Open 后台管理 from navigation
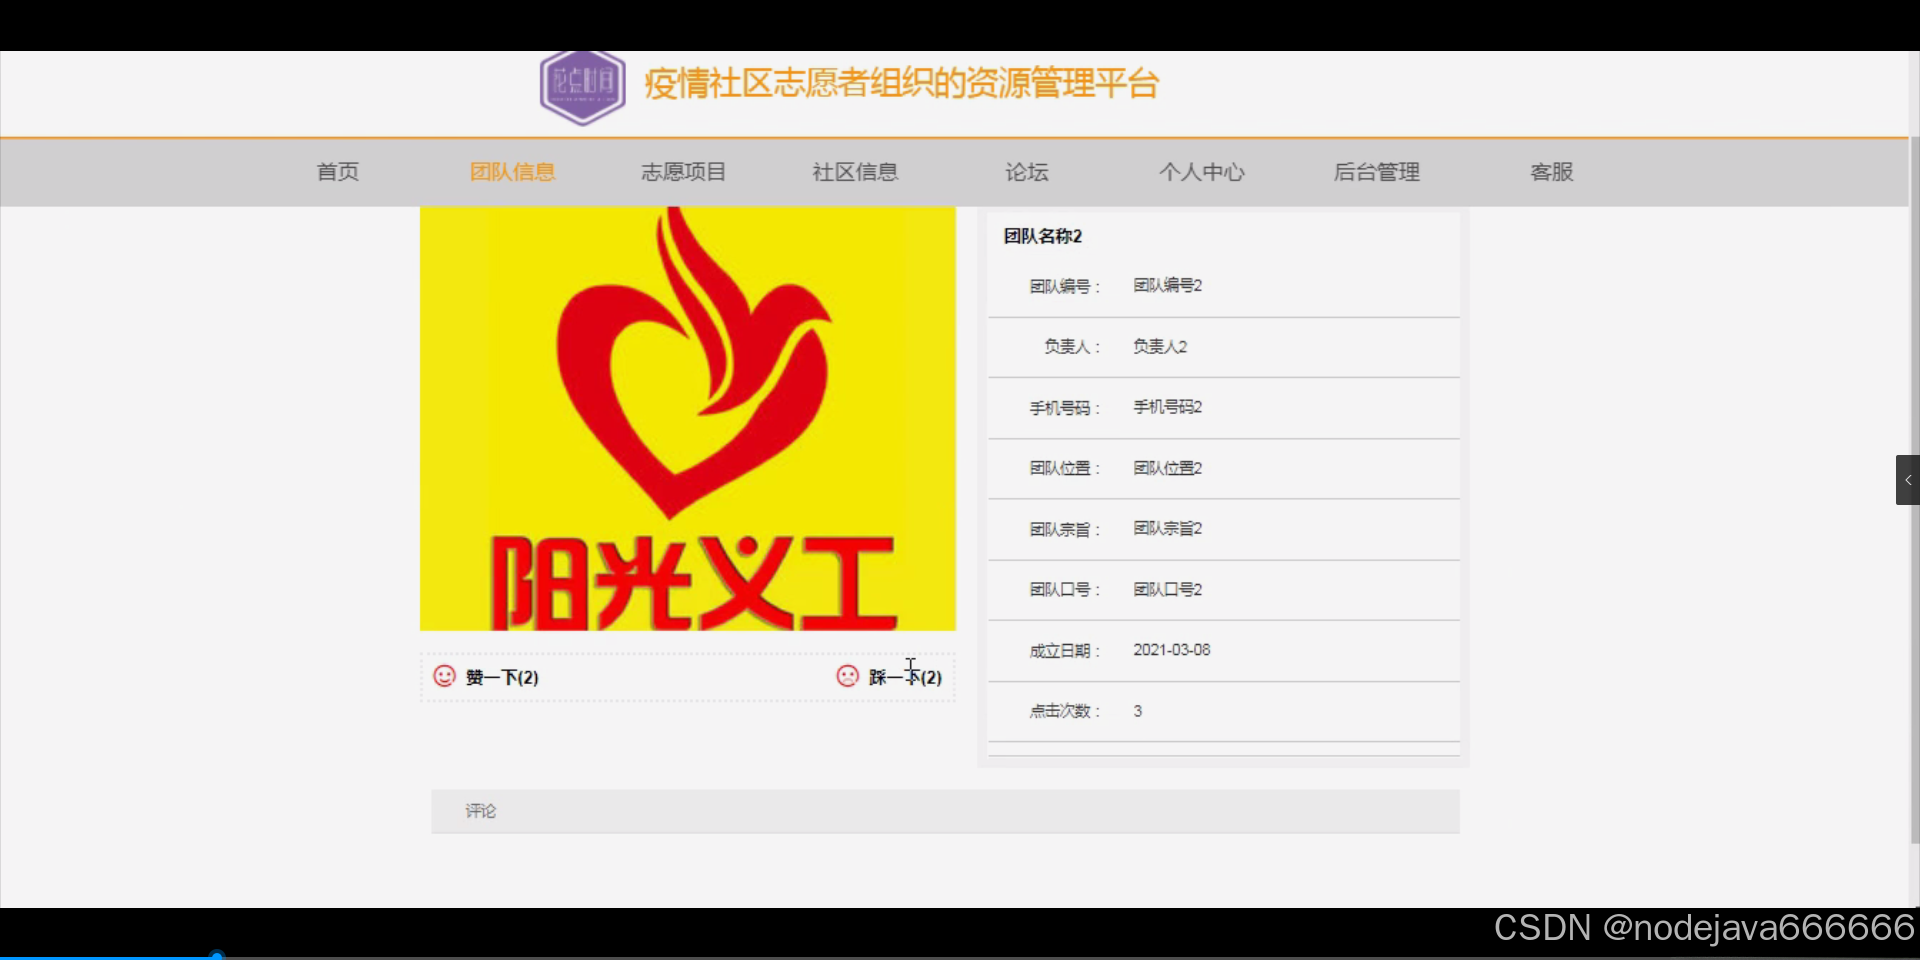Screen dimensions: 1920x960 click(x=1377, y=172)
